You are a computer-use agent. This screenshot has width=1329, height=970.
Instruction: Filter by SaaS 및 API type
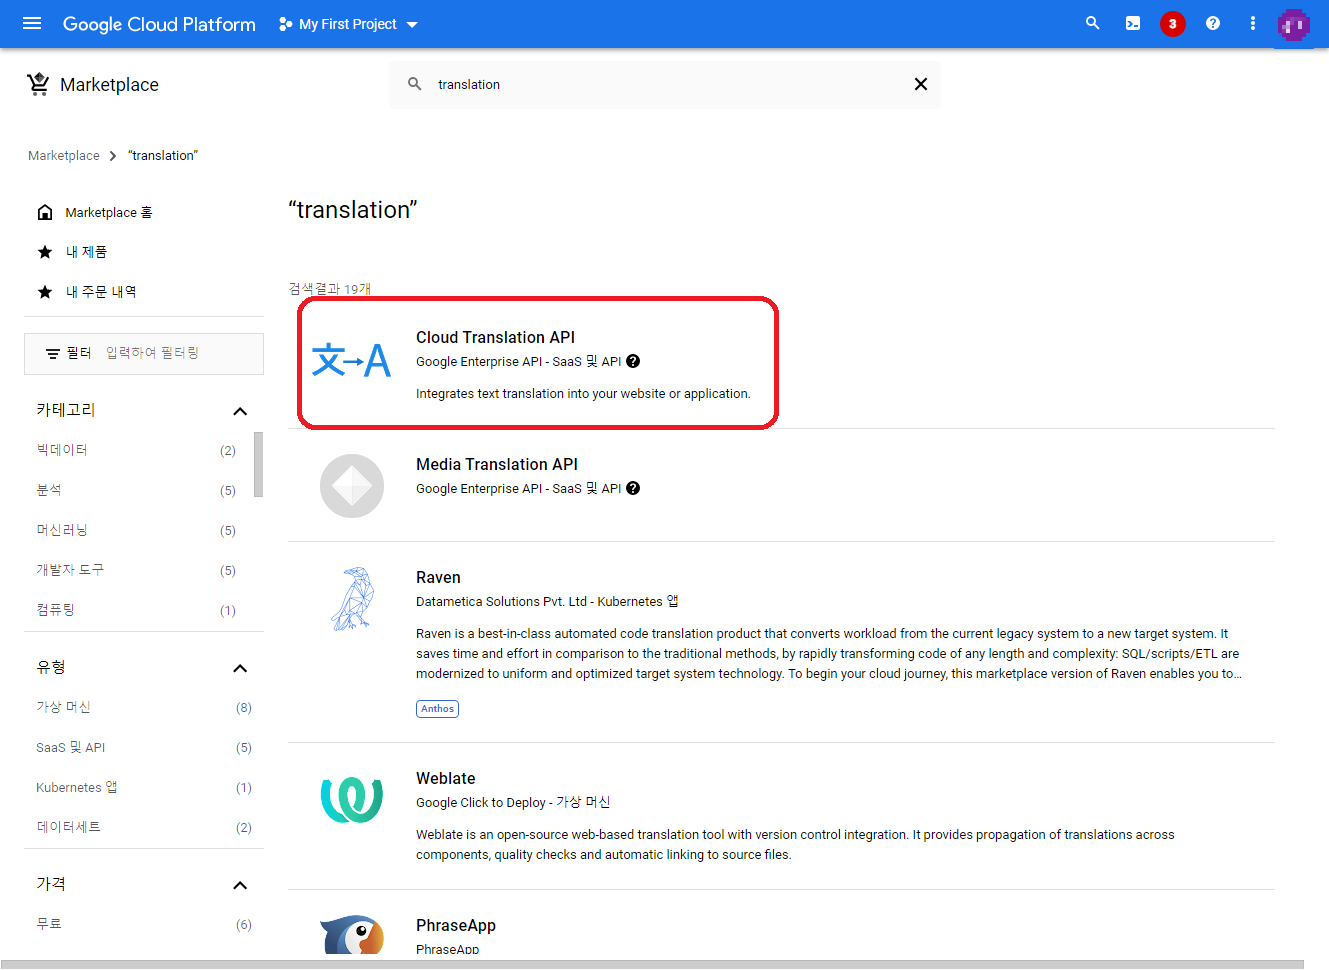point(70,748)
